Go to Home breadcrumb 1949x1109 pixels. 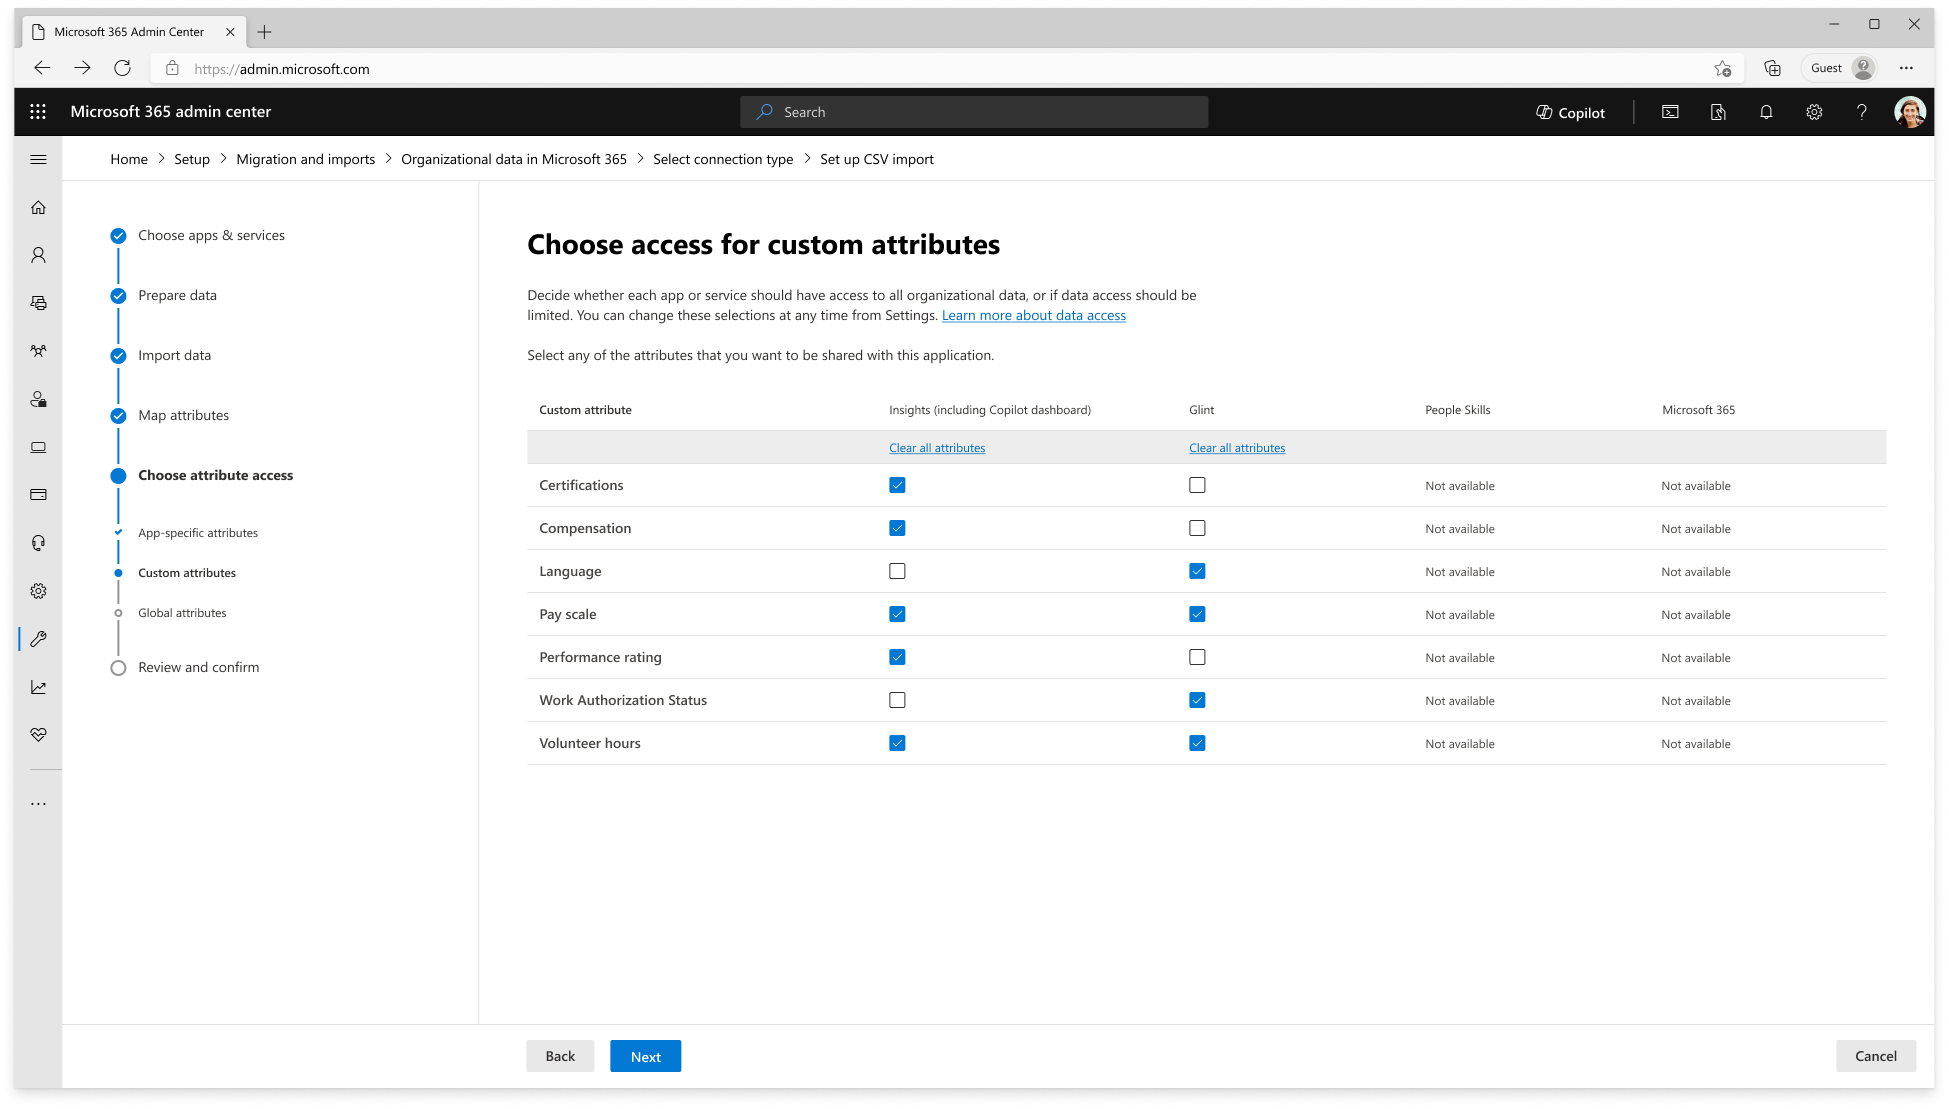[129, 159]
